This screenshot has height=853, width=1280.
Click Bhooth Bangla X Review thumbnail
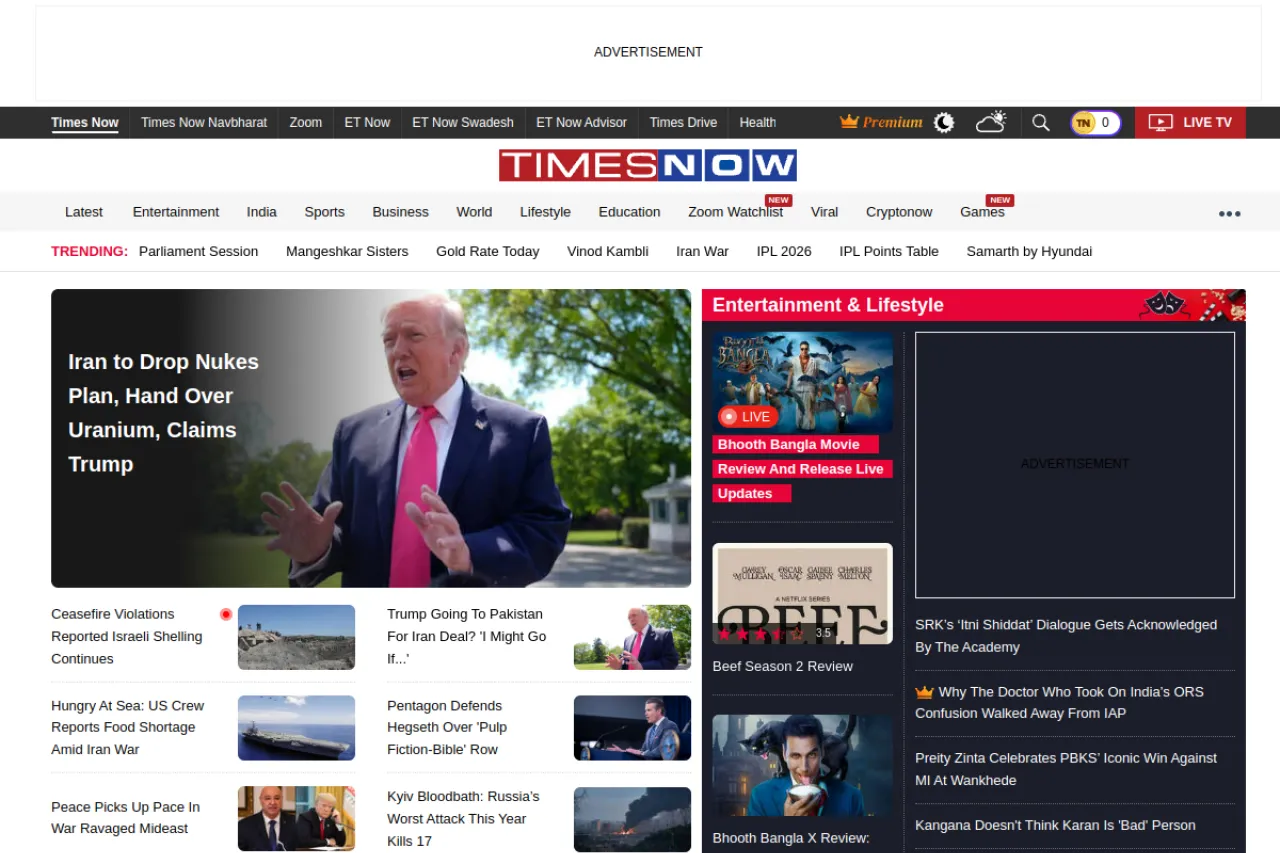802,765
